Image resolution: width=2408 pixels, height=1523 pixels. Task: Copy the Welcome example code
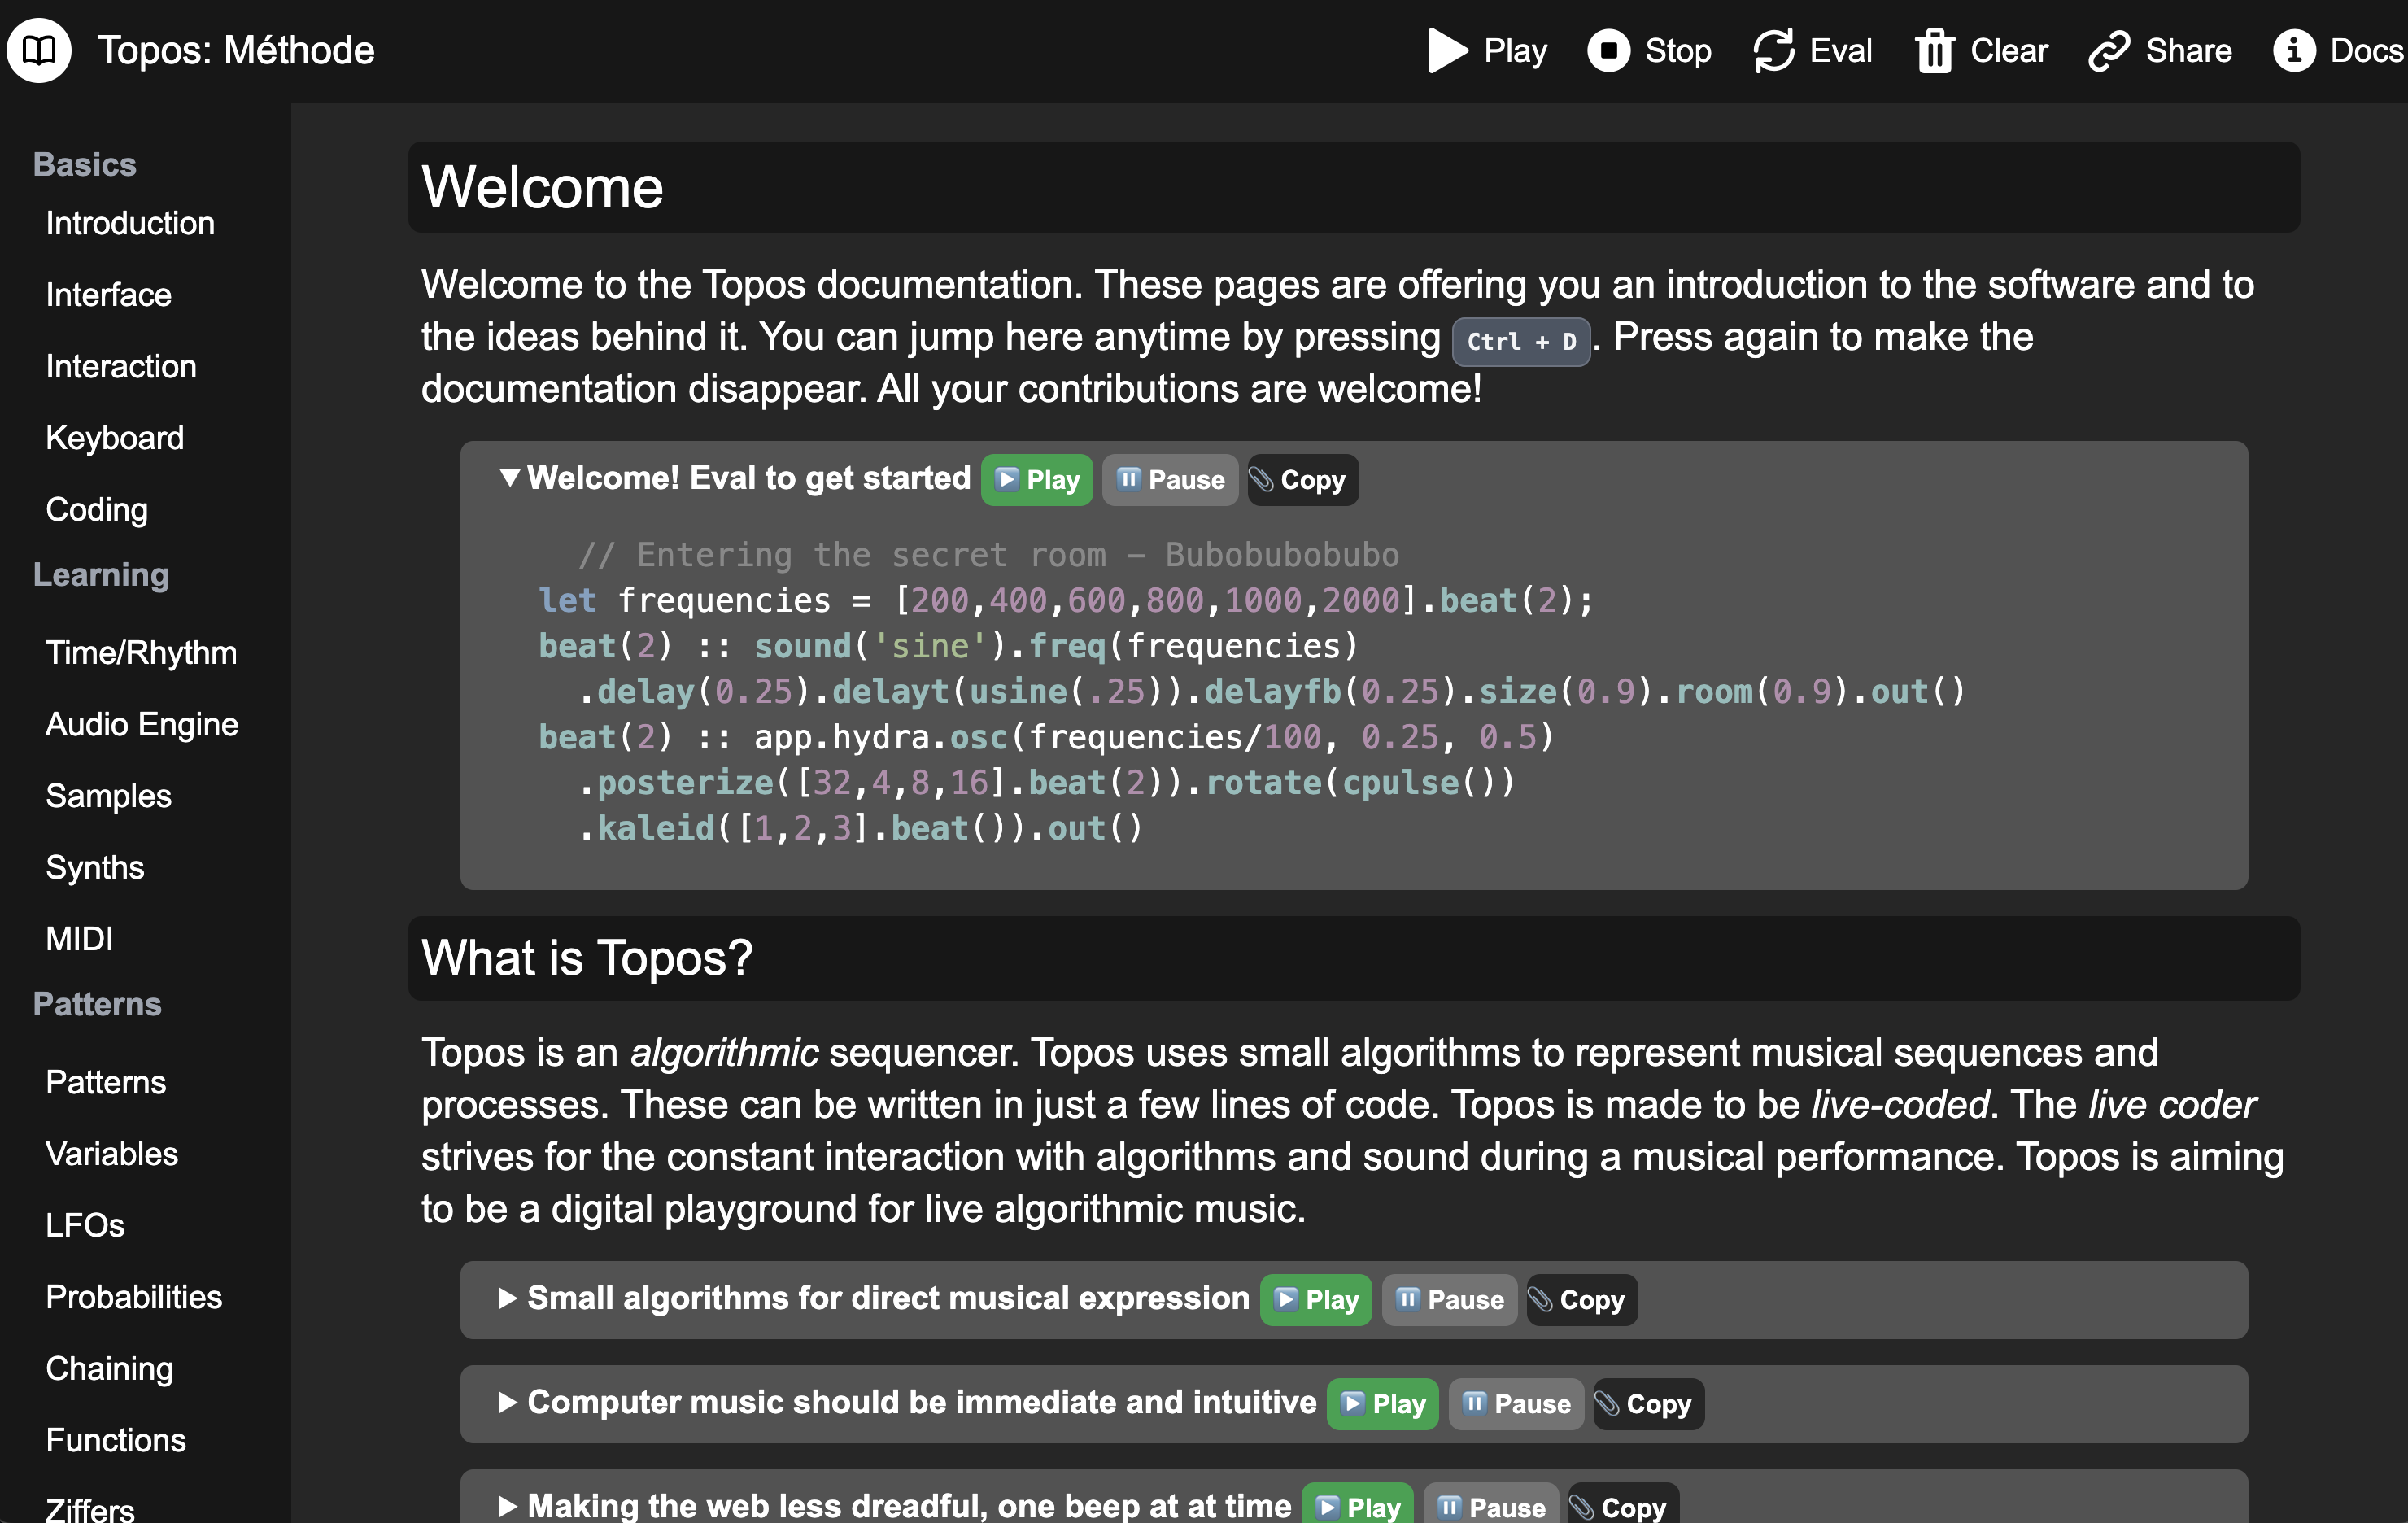[1302, 480]
